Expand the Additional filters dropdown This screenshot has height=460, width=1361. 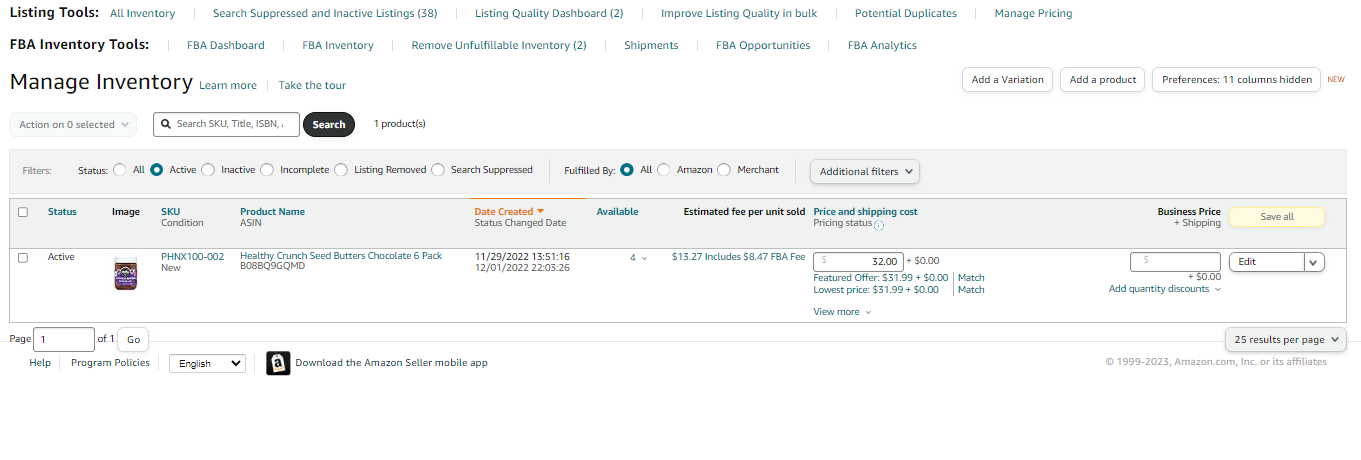(x=865, y=172)
